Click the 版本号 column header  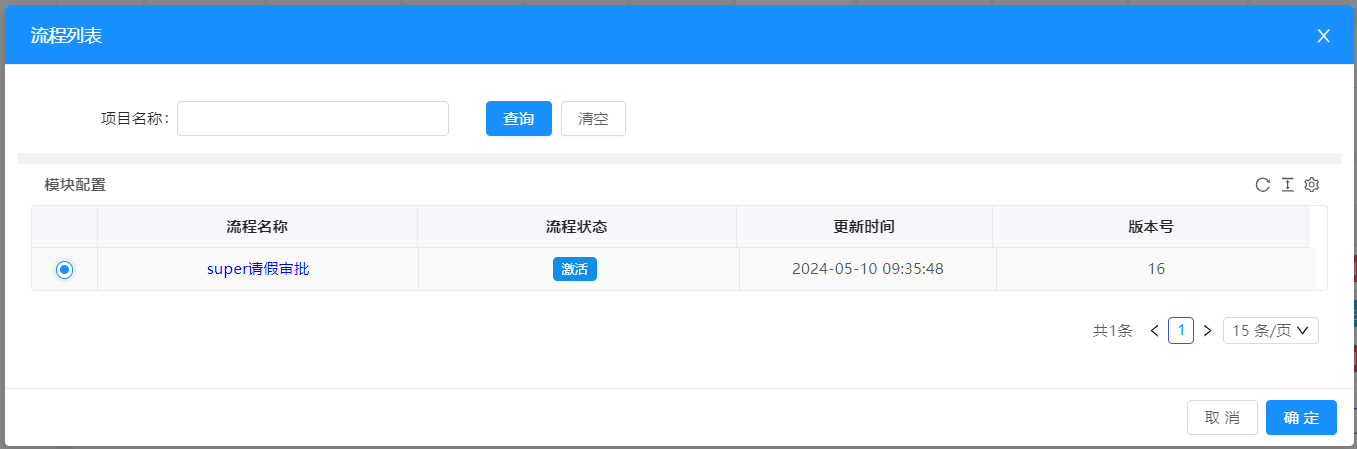pos(1150,227)
